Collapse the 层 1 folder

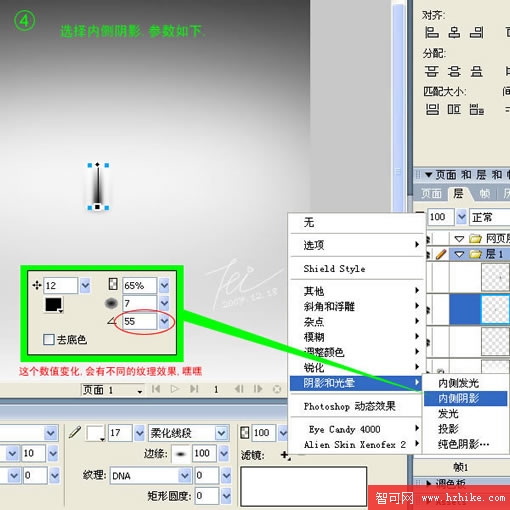point(459,255)
